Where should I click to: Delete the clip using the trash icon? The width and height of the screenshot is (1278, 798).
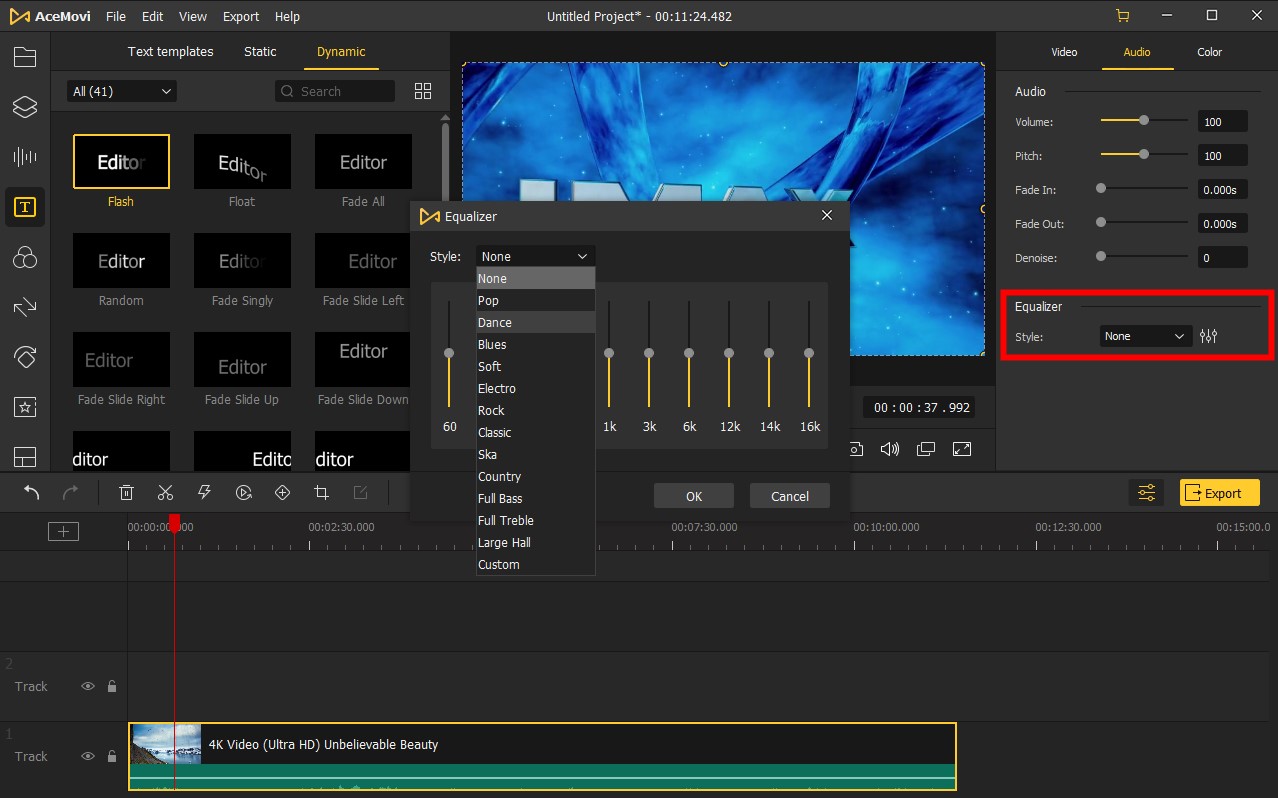coord(126,492)
